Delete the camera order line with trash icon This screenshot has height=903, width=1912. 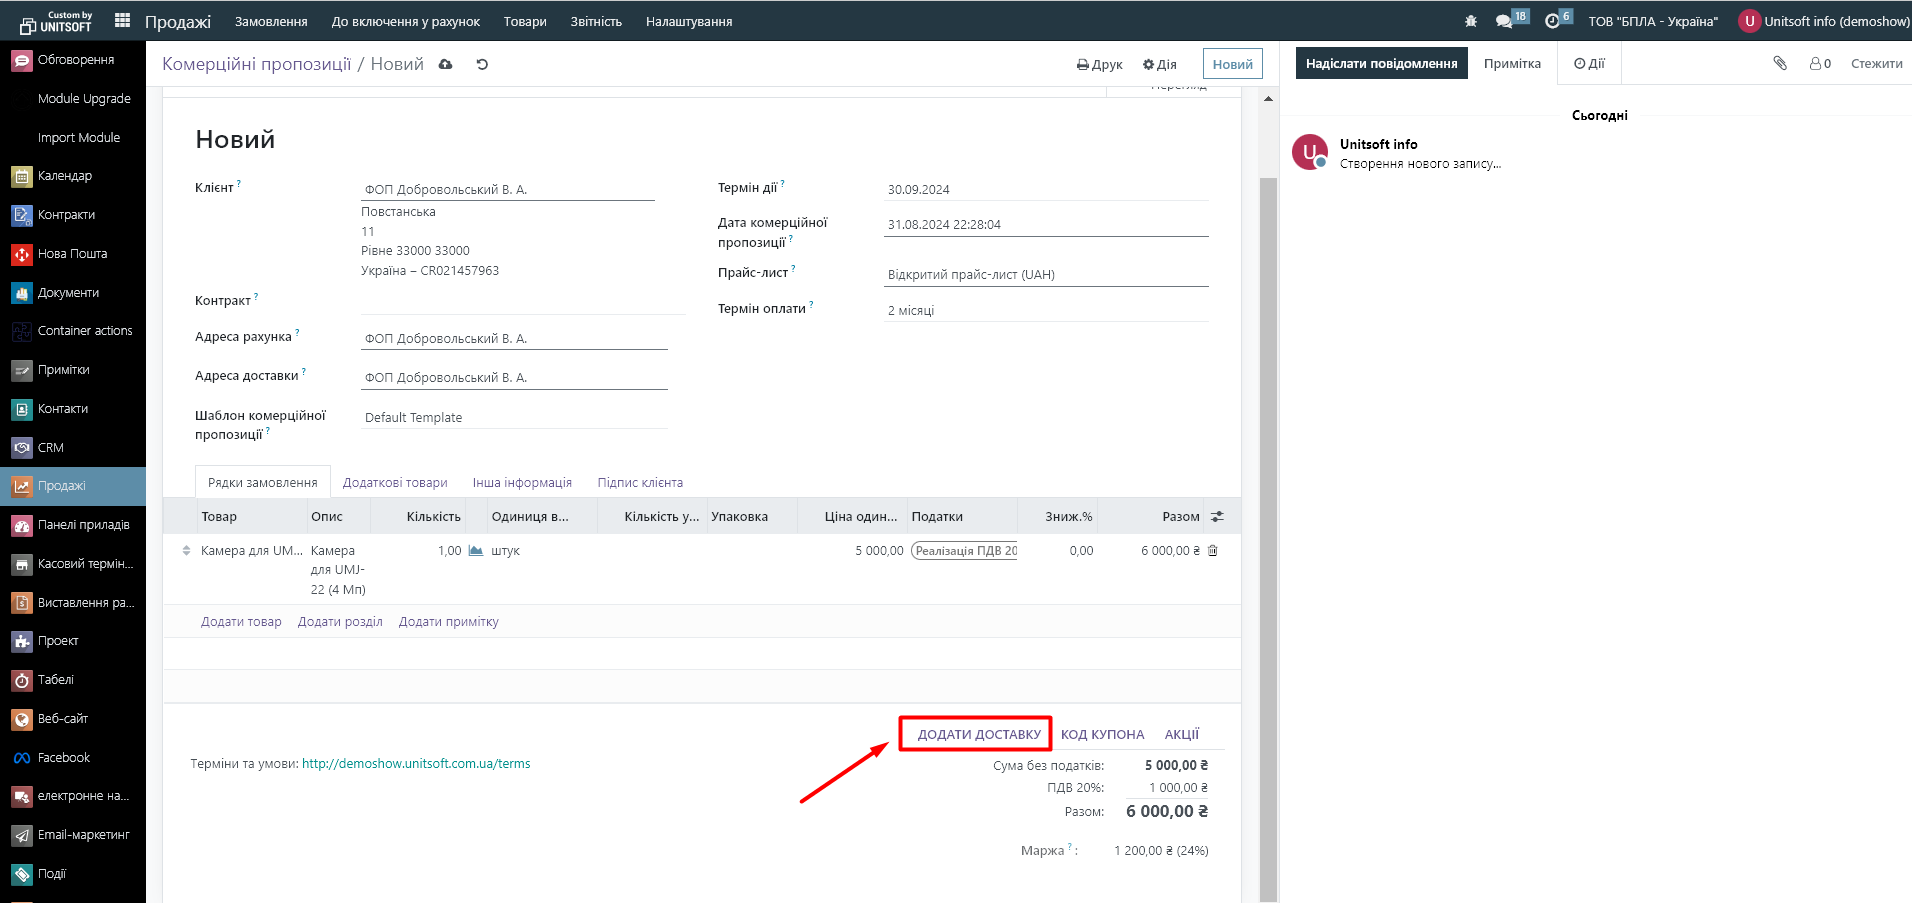pyautogui.click(x=1213, y=551)
